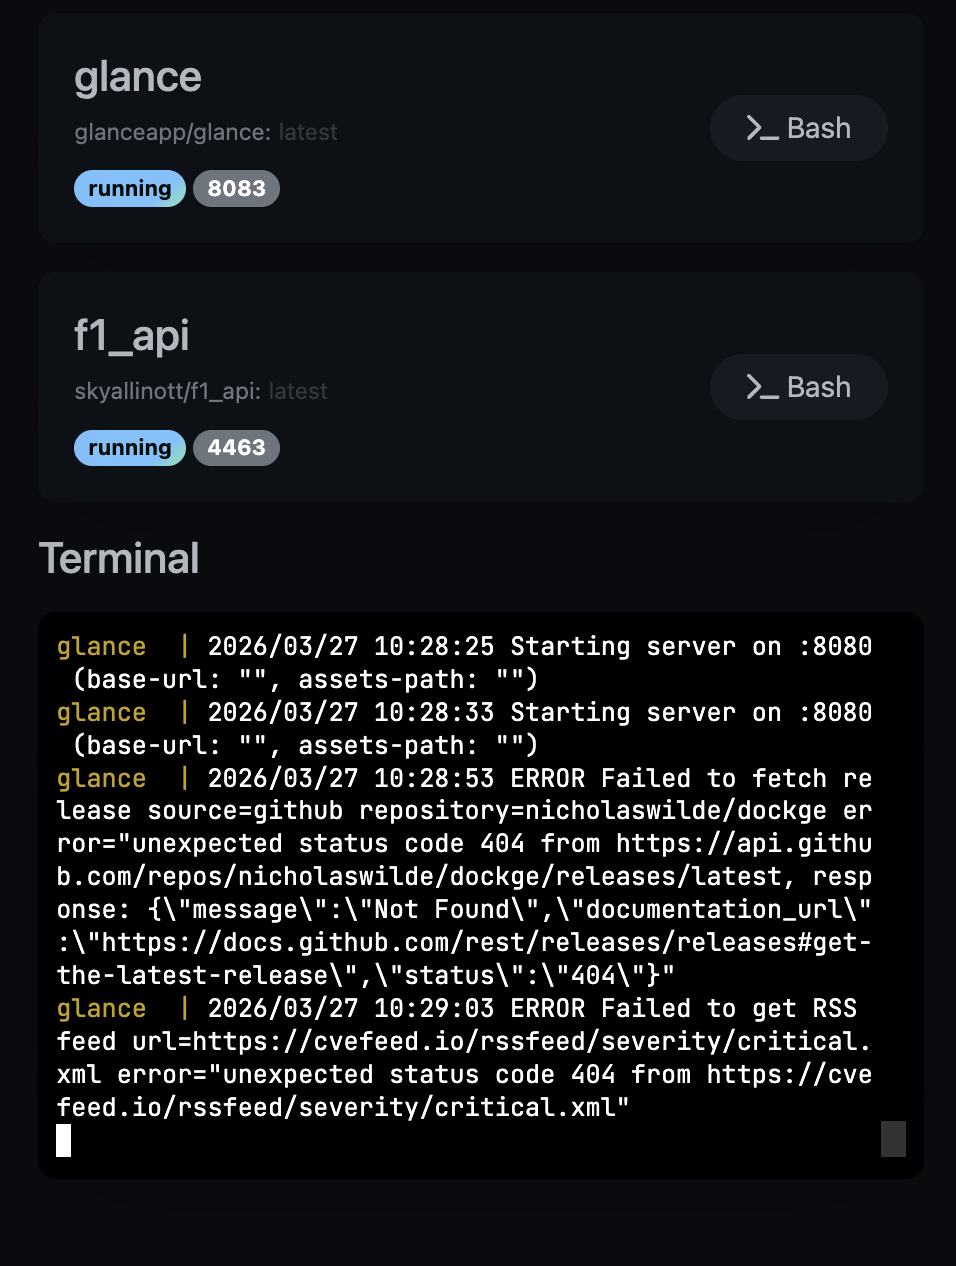Toggle the f1_api container's running state

pyautogui.click(x=129, y=448)
